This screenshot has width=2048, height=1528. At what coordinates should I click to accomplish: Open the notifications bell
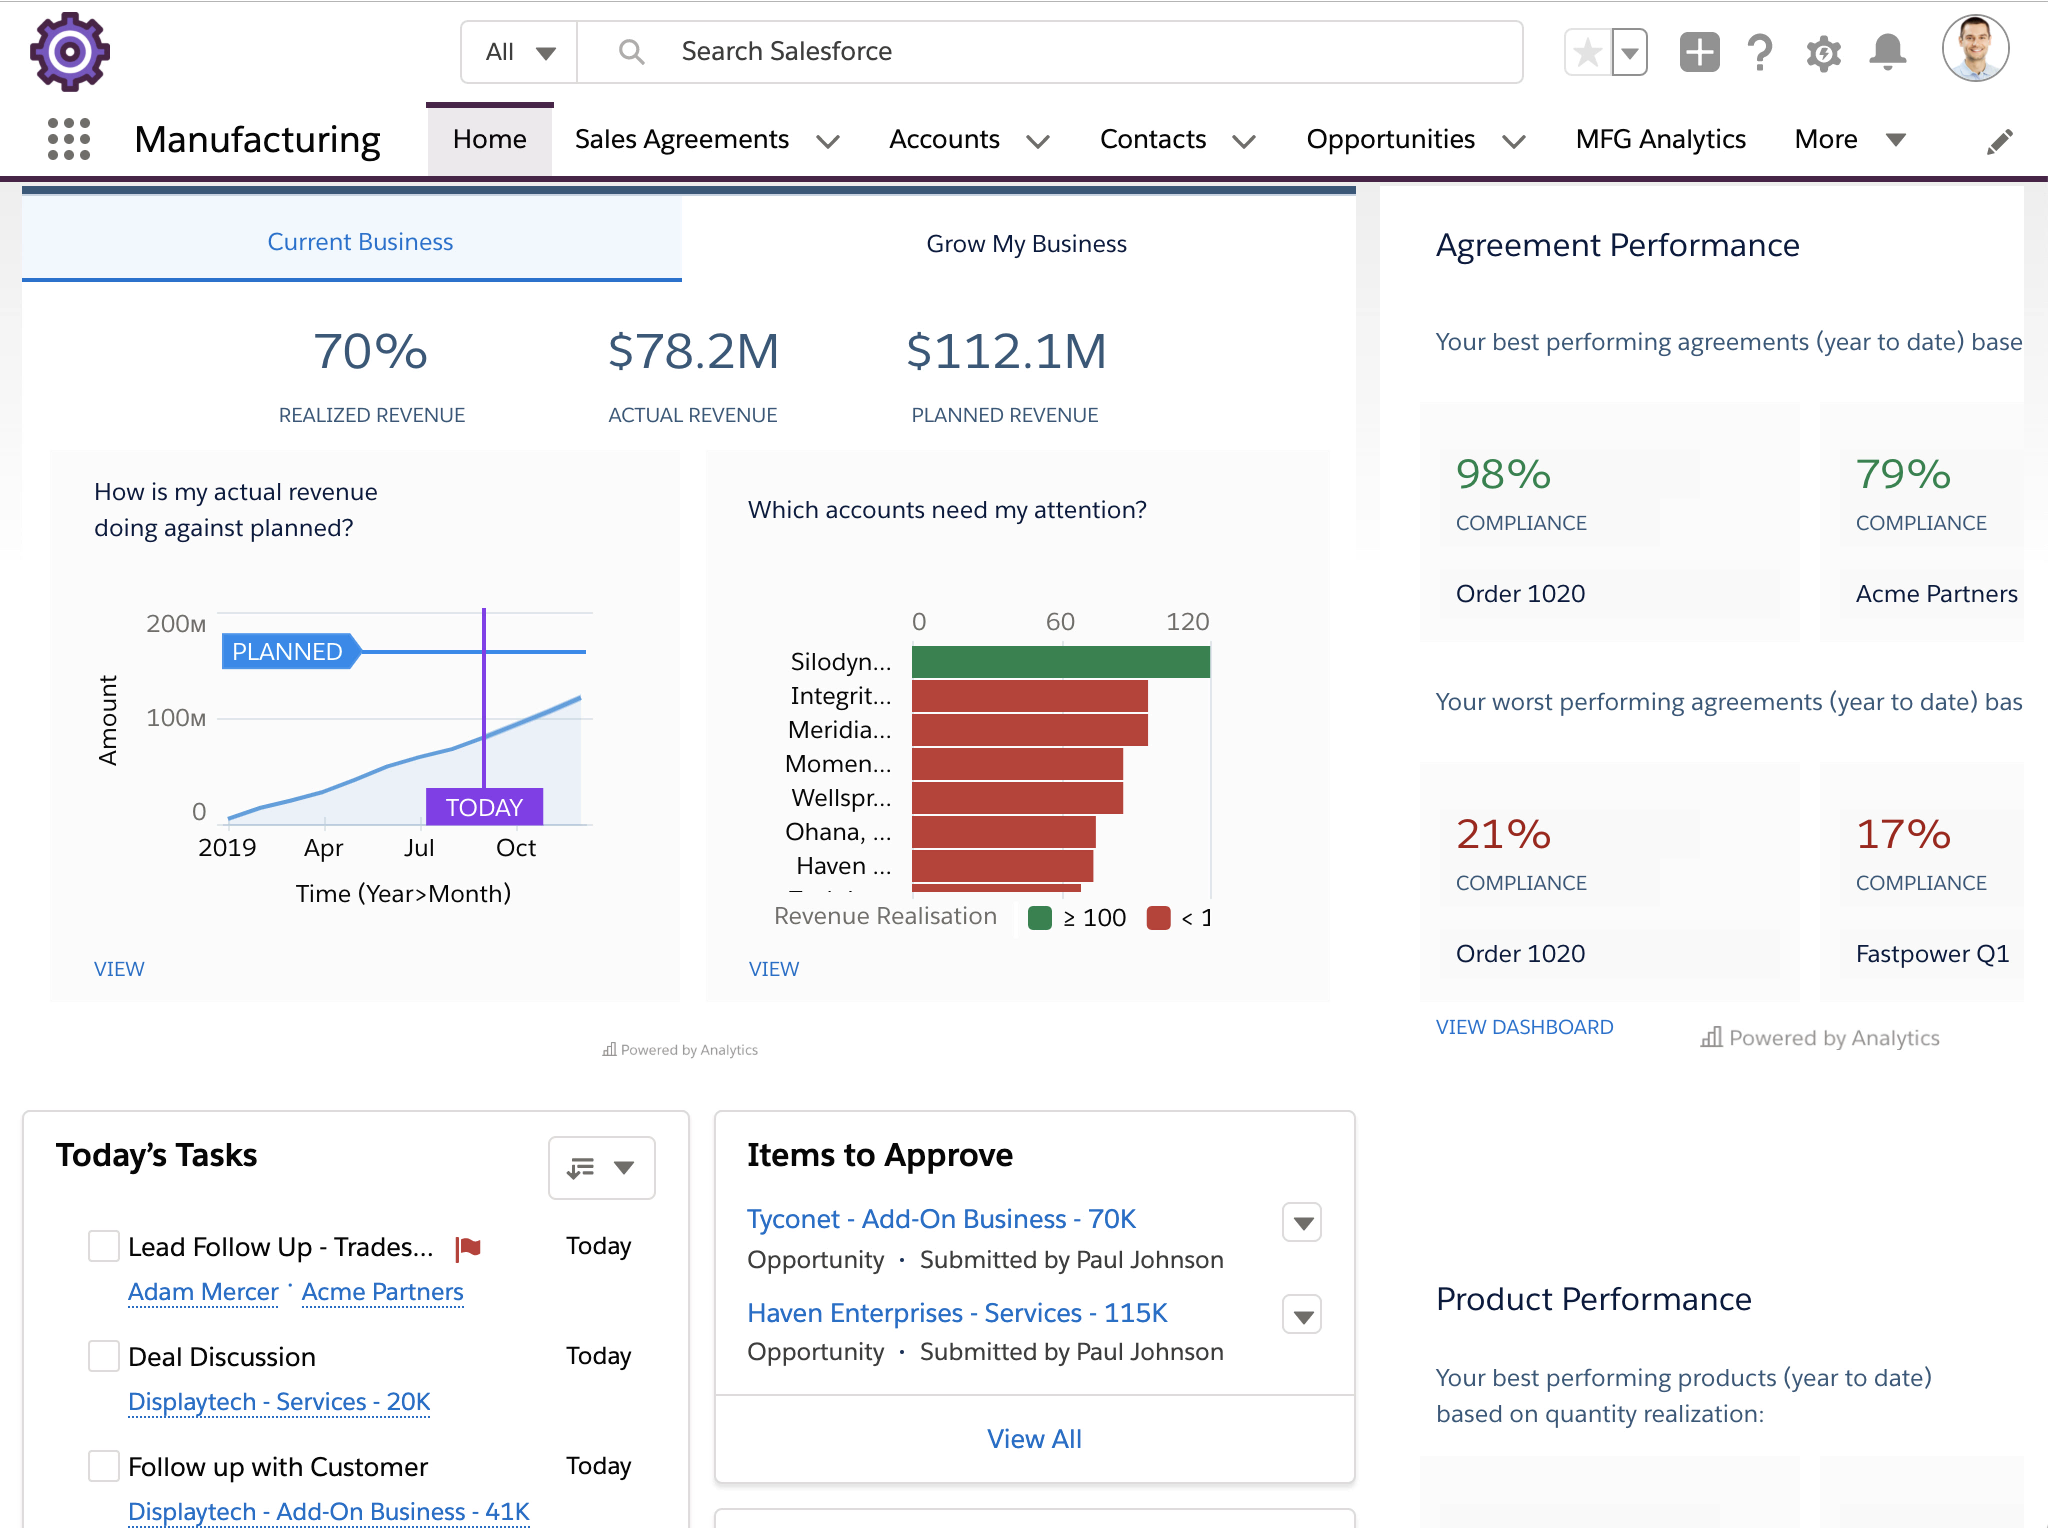tap(1887, 52)
